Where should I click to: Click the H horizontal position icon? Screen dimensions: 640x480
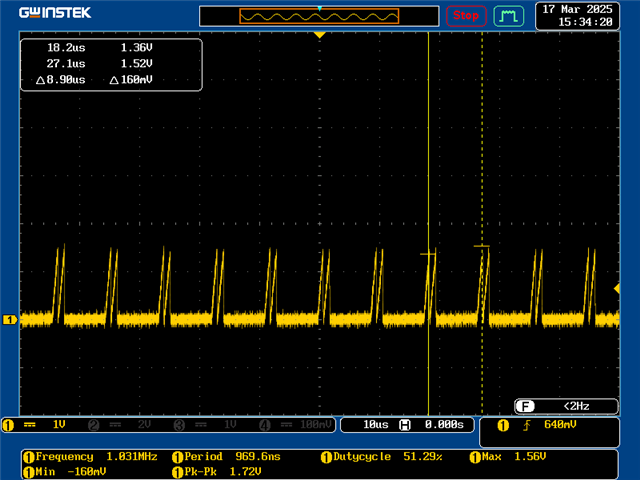pyautogui.click(x=404, y=425)
